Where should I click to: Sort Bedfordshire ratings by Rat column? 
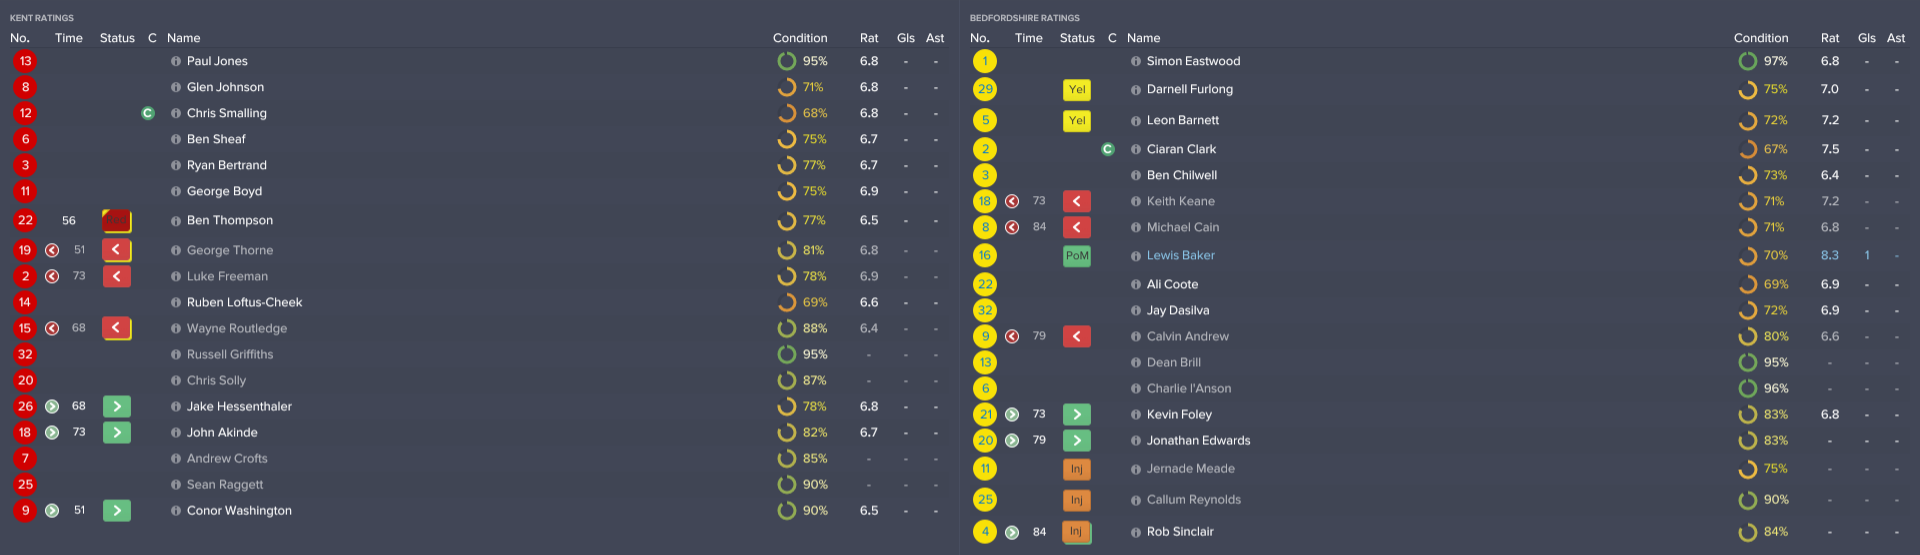pyautogui.click(x=1829, y=38)
